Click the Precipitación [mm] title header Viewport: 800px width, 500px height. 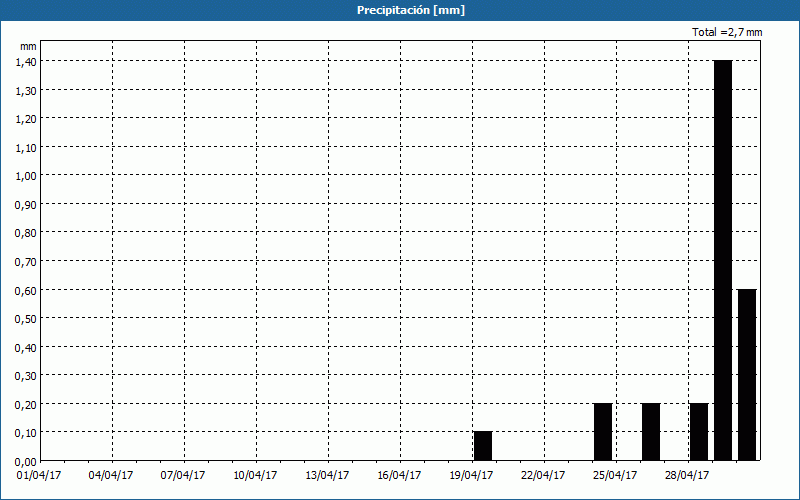click(x=411, y=10)
